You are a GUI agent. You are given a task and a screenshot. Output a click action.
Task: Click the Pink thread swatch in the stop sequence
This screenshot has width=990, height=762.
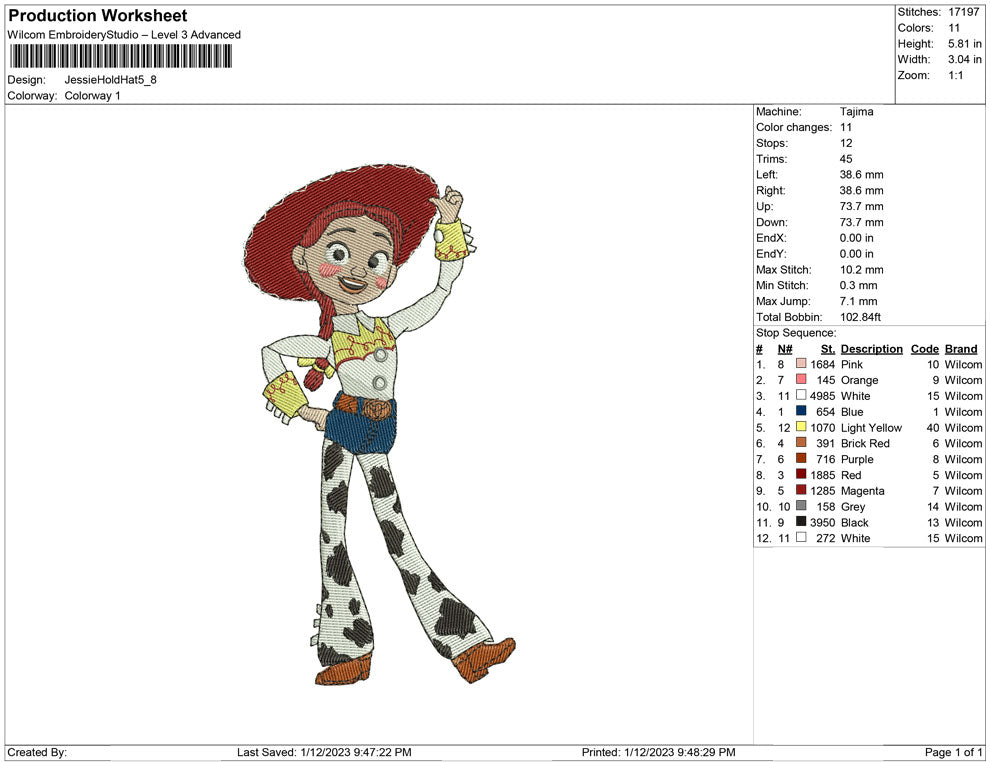800,364
